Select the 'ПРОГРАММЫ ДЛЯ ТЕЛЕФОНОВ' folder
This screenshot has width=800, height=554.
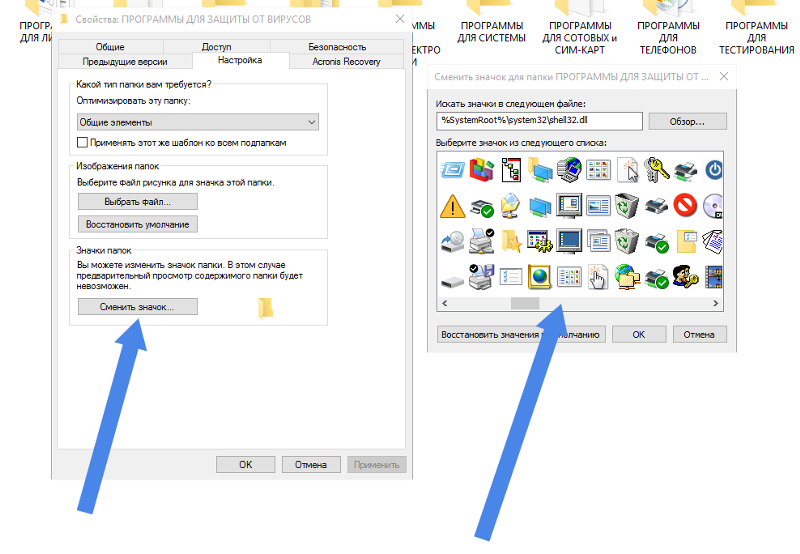click(x=668, y=28)
